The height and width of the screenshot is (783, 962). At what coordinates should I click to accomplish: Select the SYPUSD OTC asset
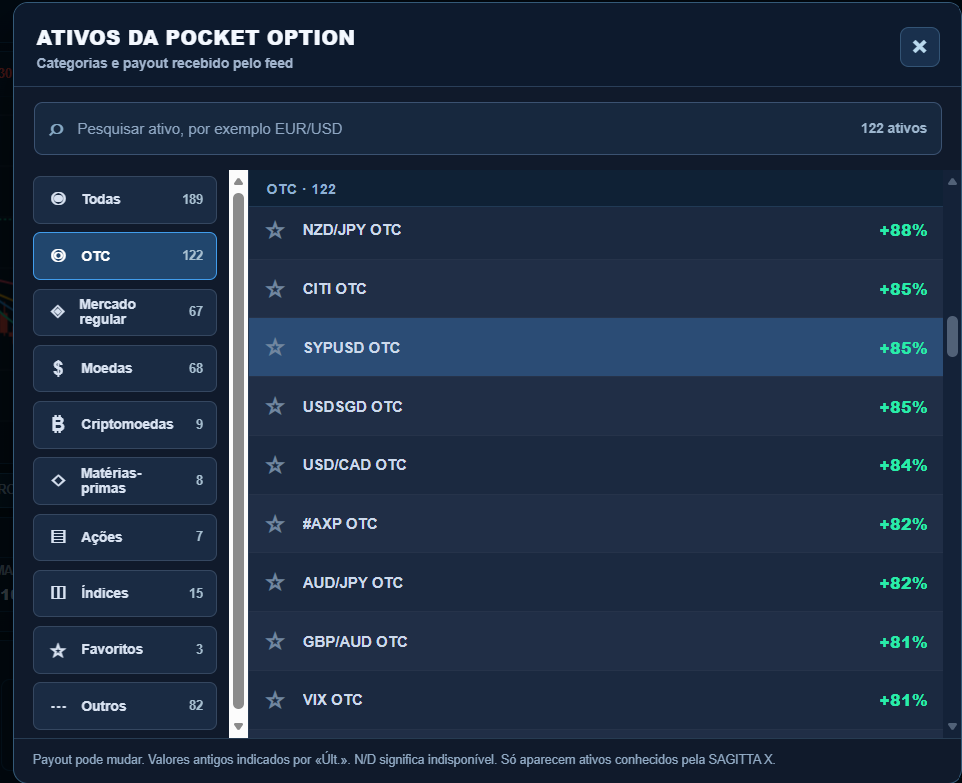[595, 347]
